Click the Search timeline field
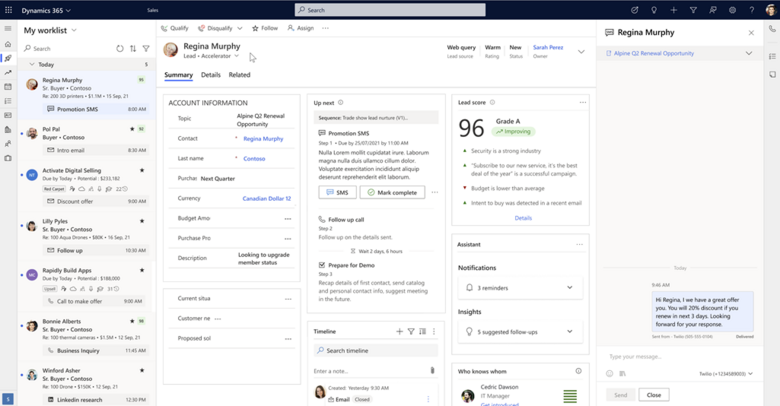 [x=376, y=350]
